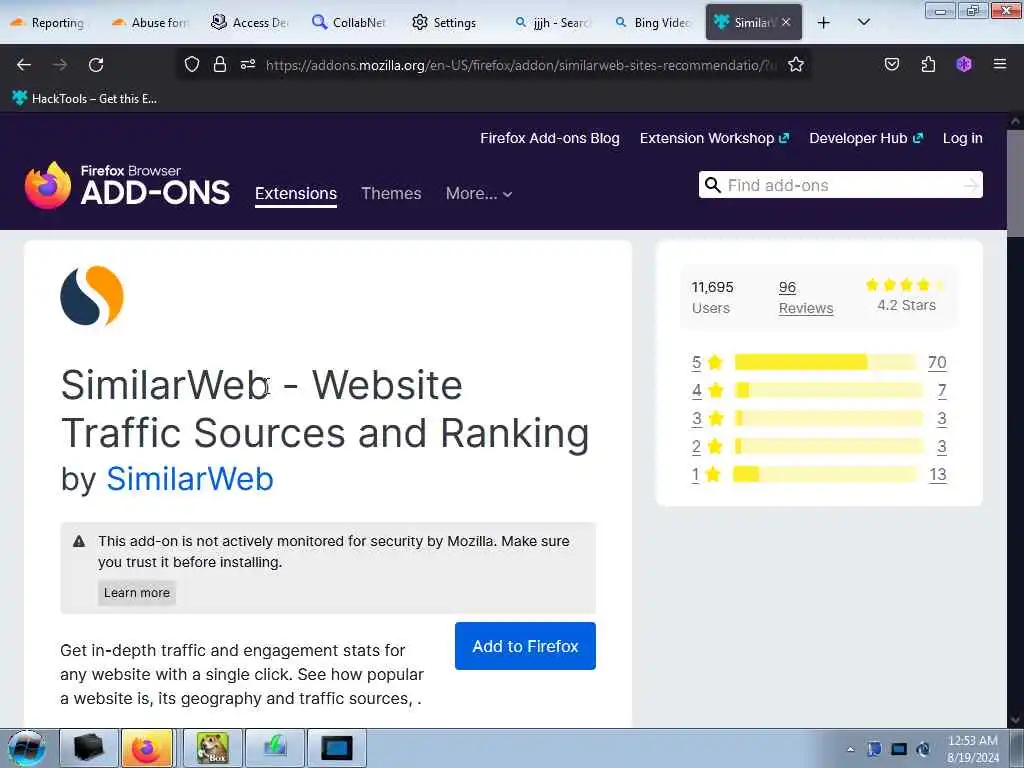Open the Box animal app in taskbar

tap(213, 748)
